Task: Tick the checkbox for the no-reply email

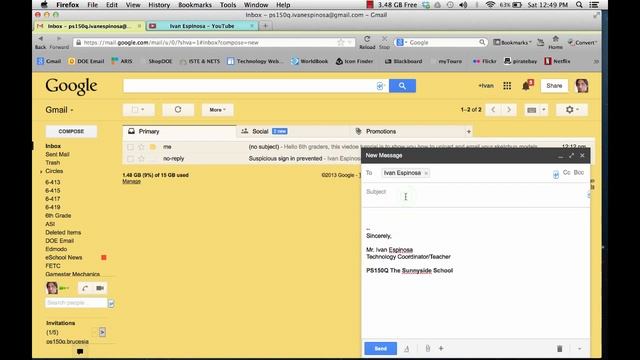Action: (x=130, y=159)
